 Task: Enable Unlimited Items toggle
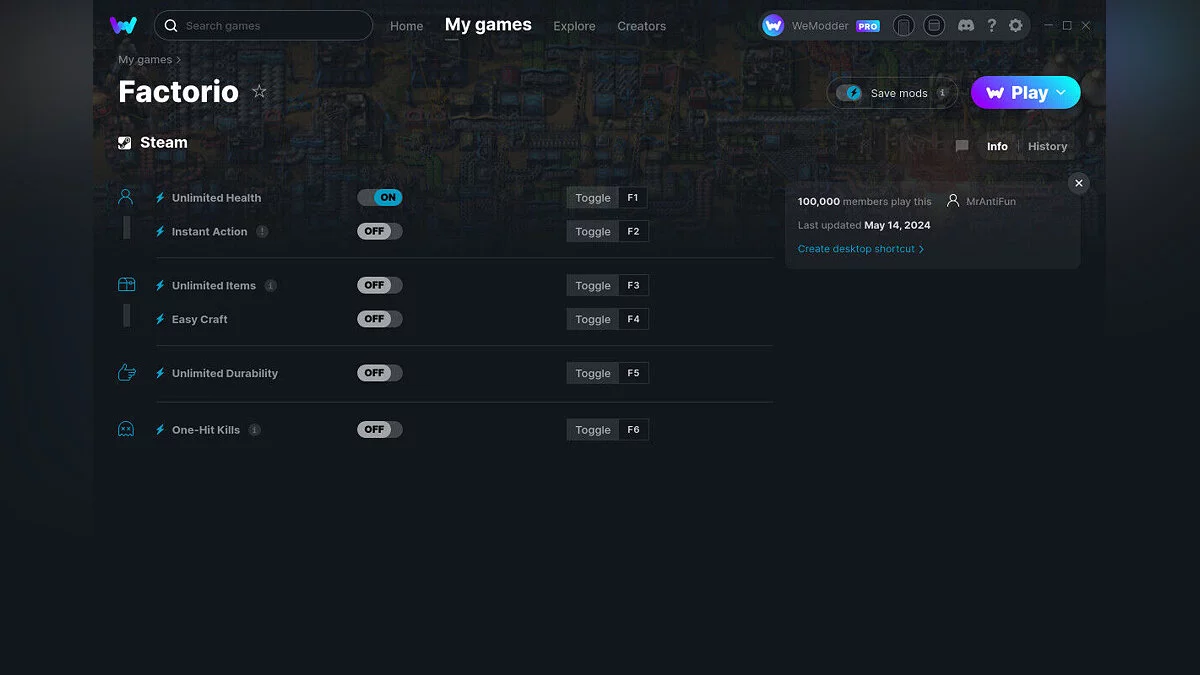pyautogui.click(x=380, y=285)
